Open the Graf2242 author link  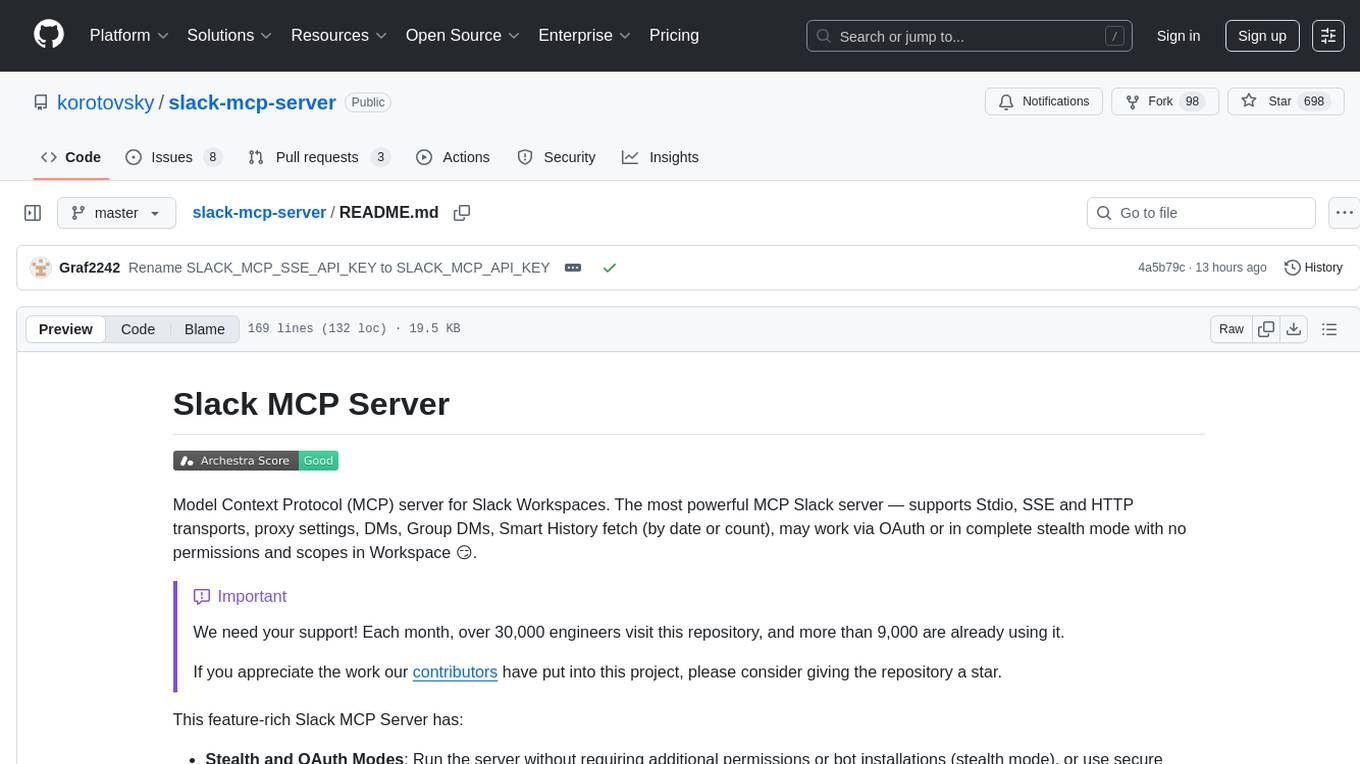tap(90, 267)
